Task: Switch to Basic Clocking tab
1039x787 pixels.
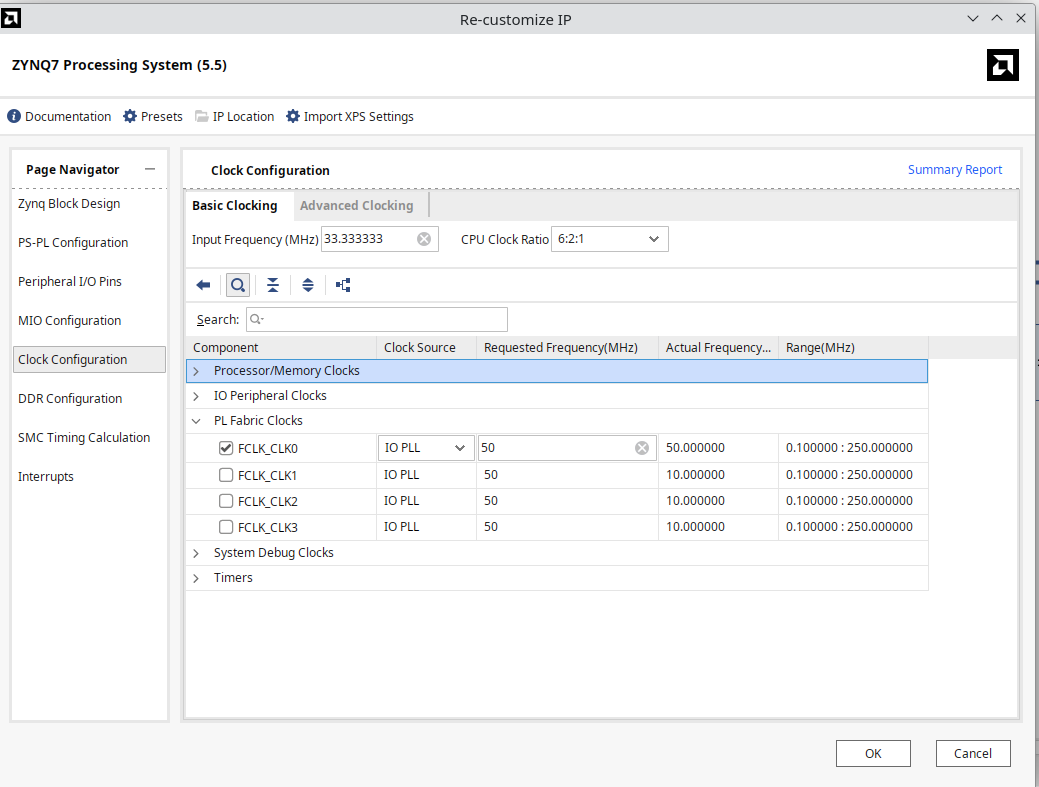Action: click(235, 205)
